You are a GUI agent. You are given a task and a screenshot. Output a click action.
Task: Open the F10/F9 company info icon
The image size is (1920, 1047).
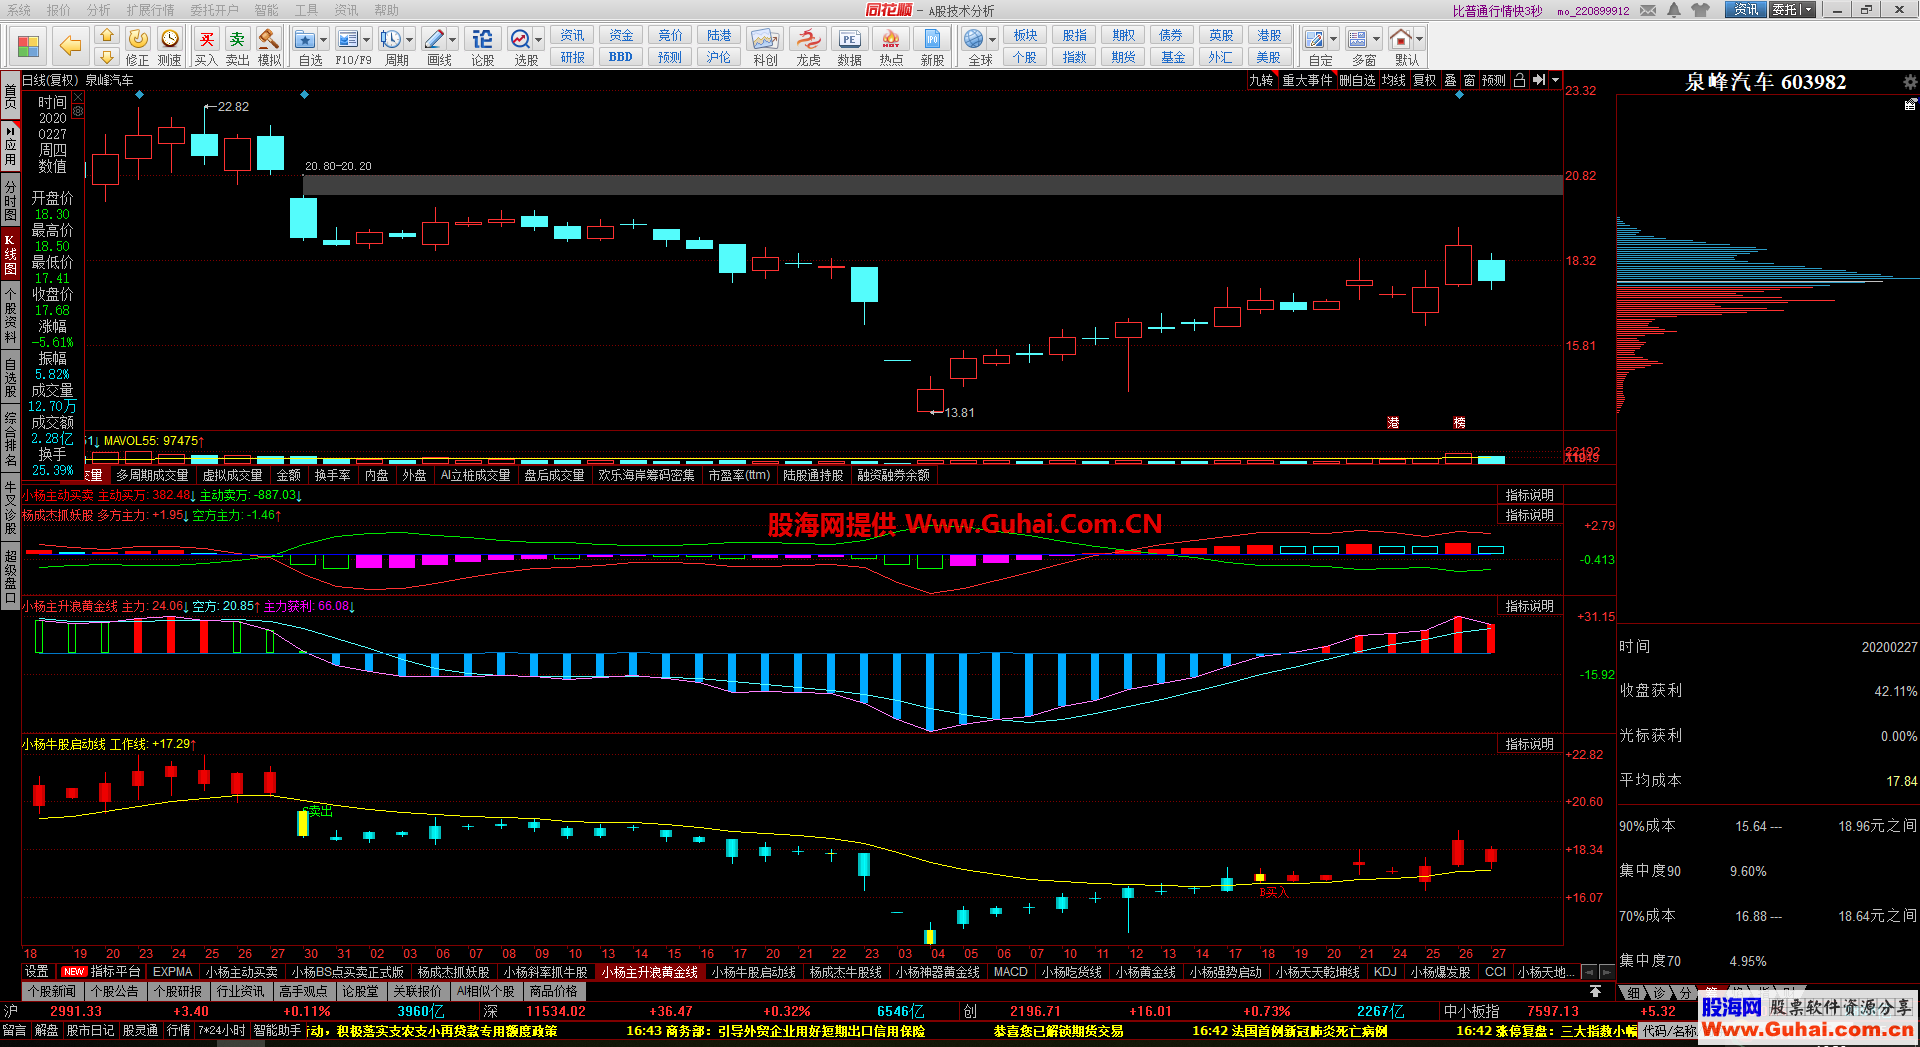[347, 39]
